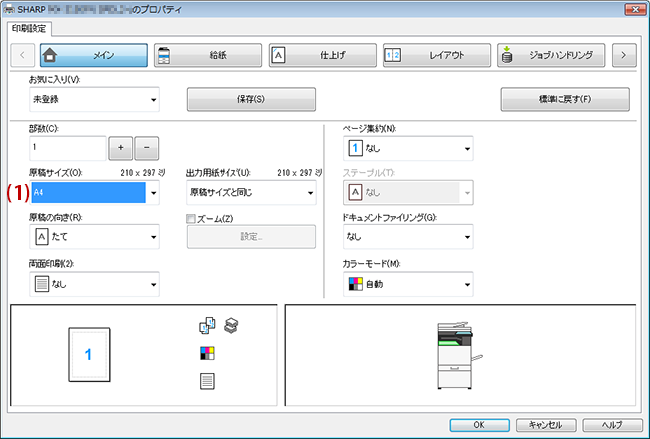The image size is (650, 439).
Task: Click the collate copies icon in preview
Action: [x=207, y=325]
